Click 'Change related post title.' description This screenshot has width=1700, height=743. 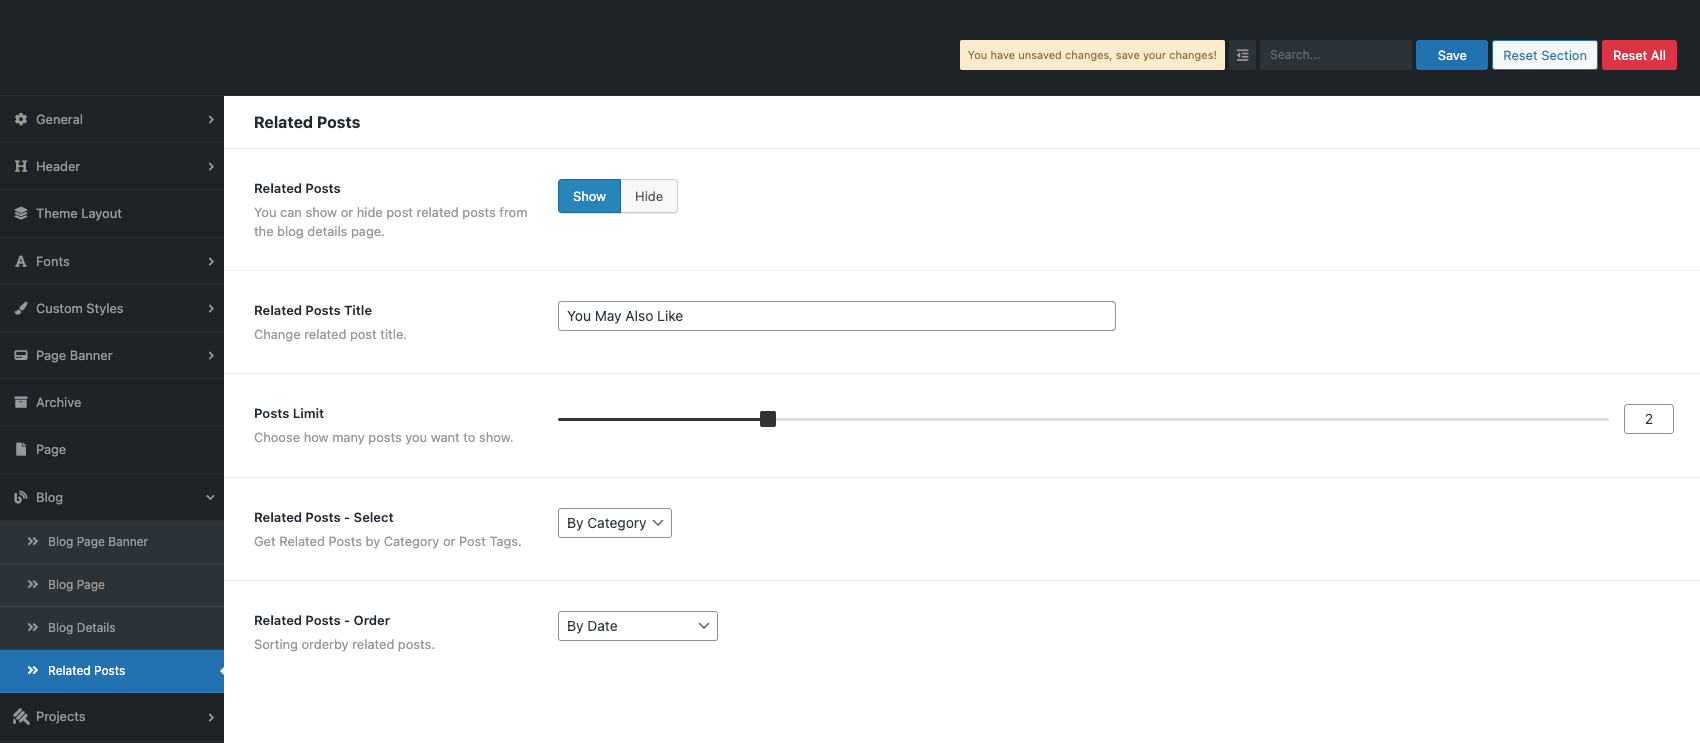330,334
